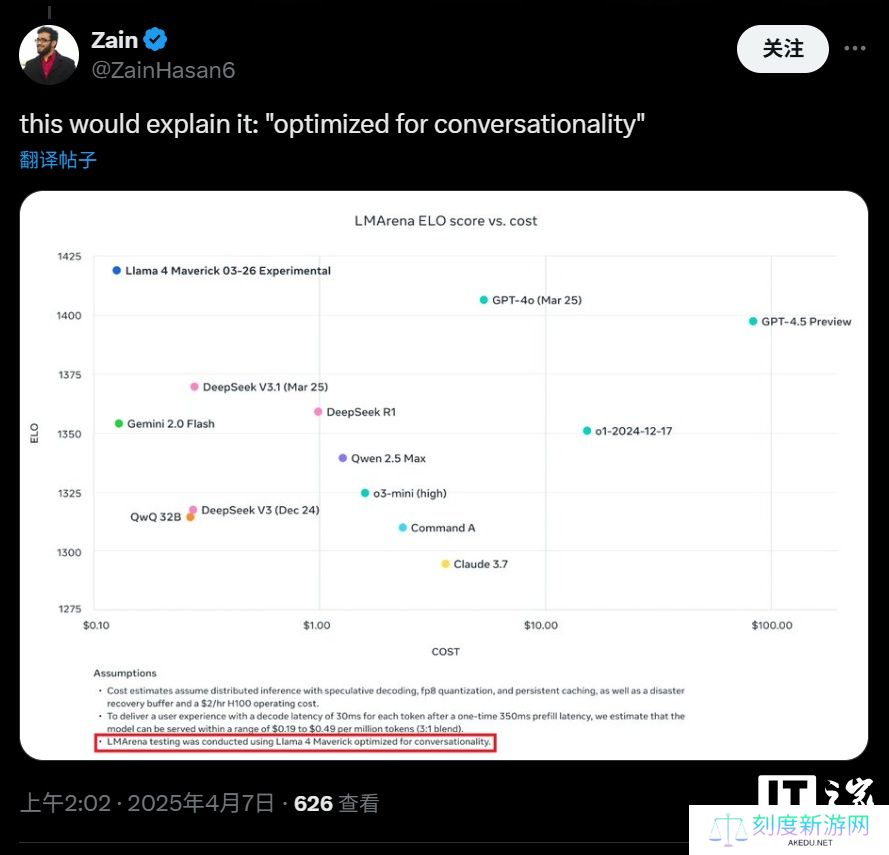Open the @ZainHasan6 handle profile
The width and height of the screenshot is (889, 855).
click(x=163, y=70)
